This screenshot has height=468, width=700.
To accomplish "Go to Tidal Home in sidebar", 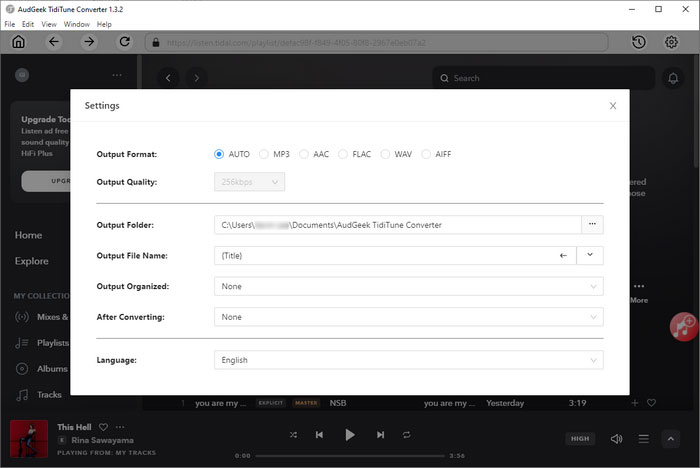I will coord(28,235).
